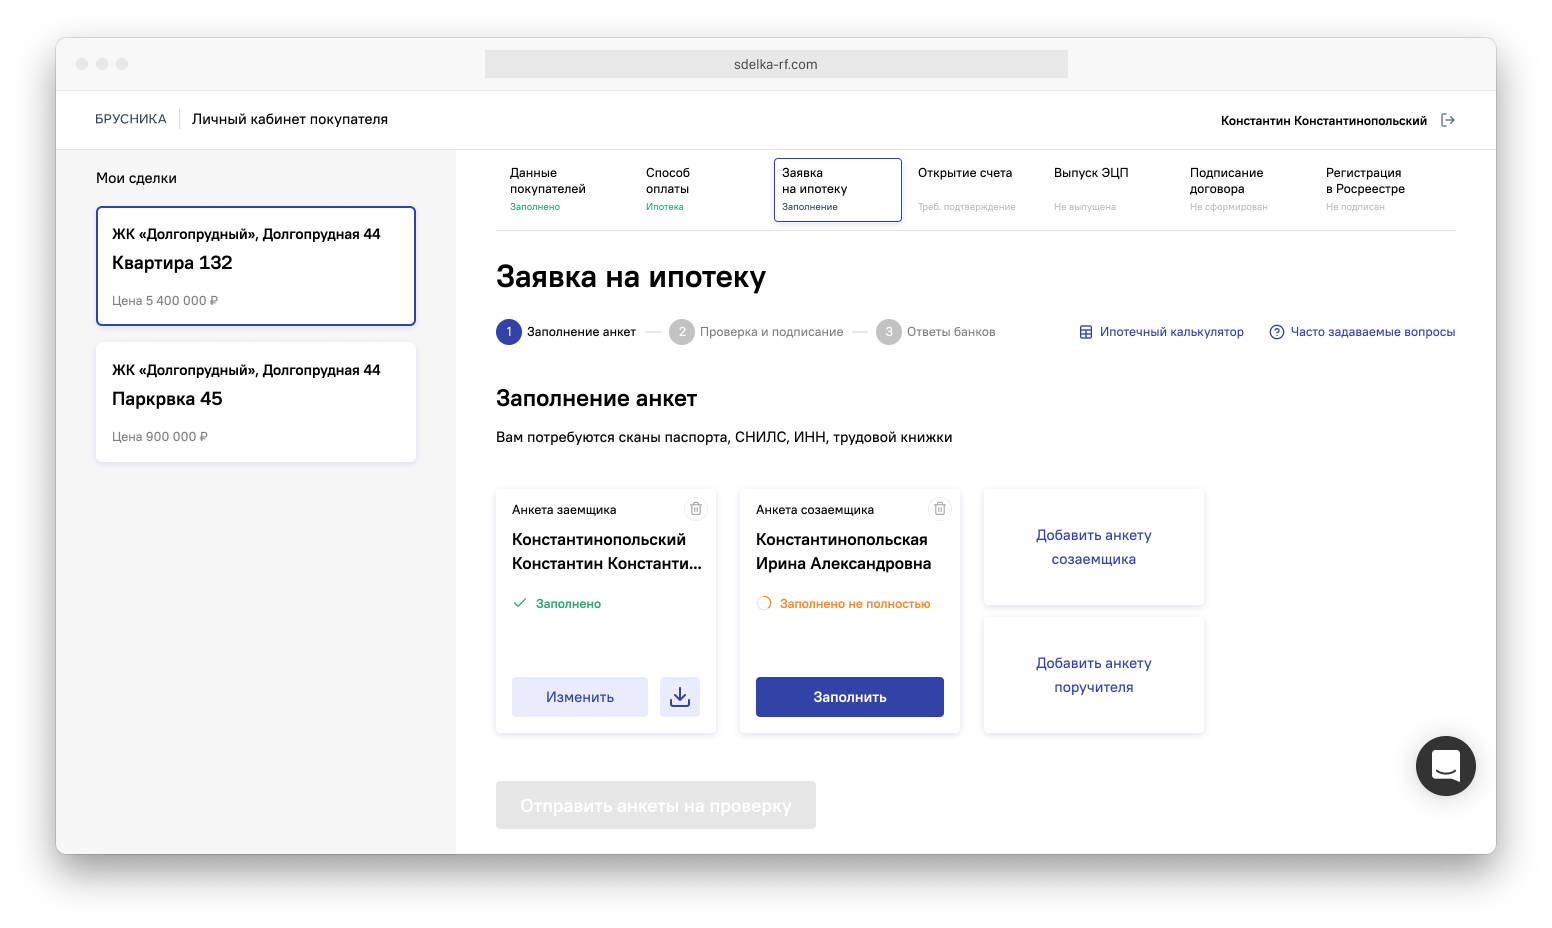Screen dimensions: 1552x928
Task: Open the Выпуск ЭЦП step
Action: coord(1110,190)
